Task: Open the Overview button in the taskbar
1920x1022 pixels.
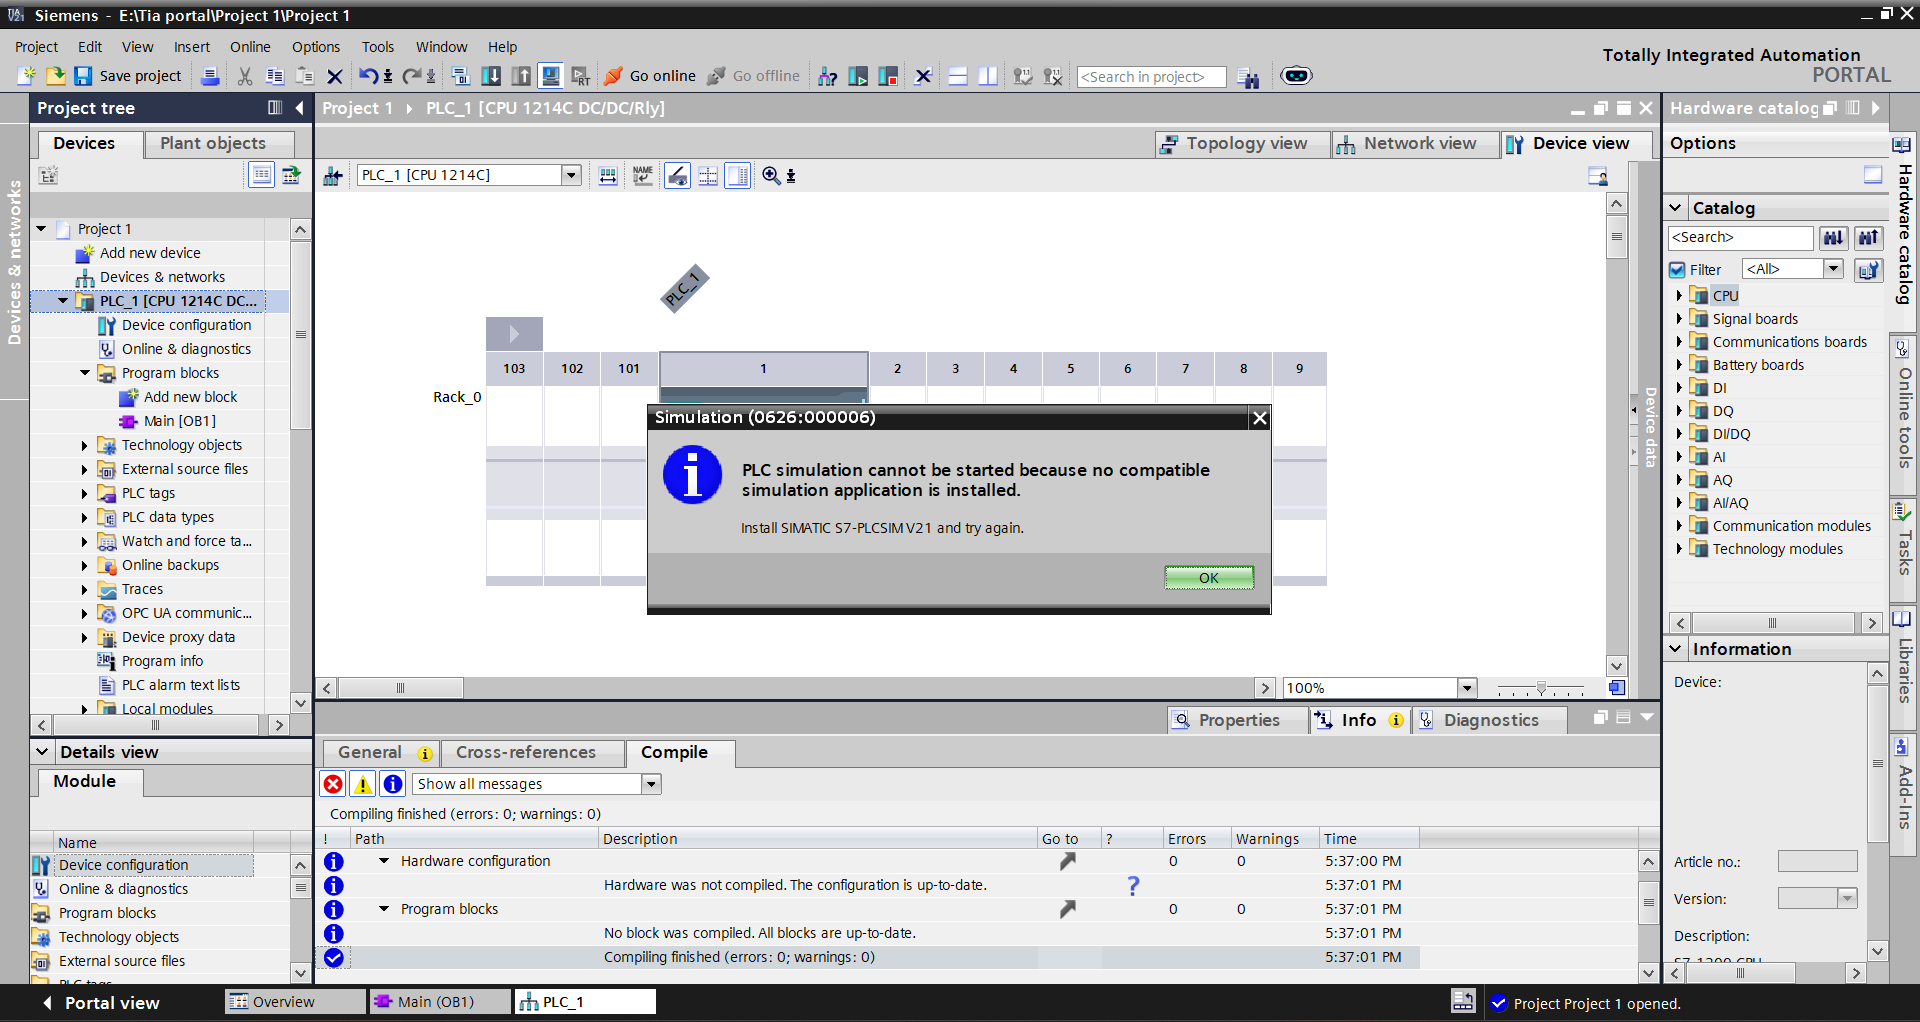Action: pyautogui.click(x=295, y=1002)
